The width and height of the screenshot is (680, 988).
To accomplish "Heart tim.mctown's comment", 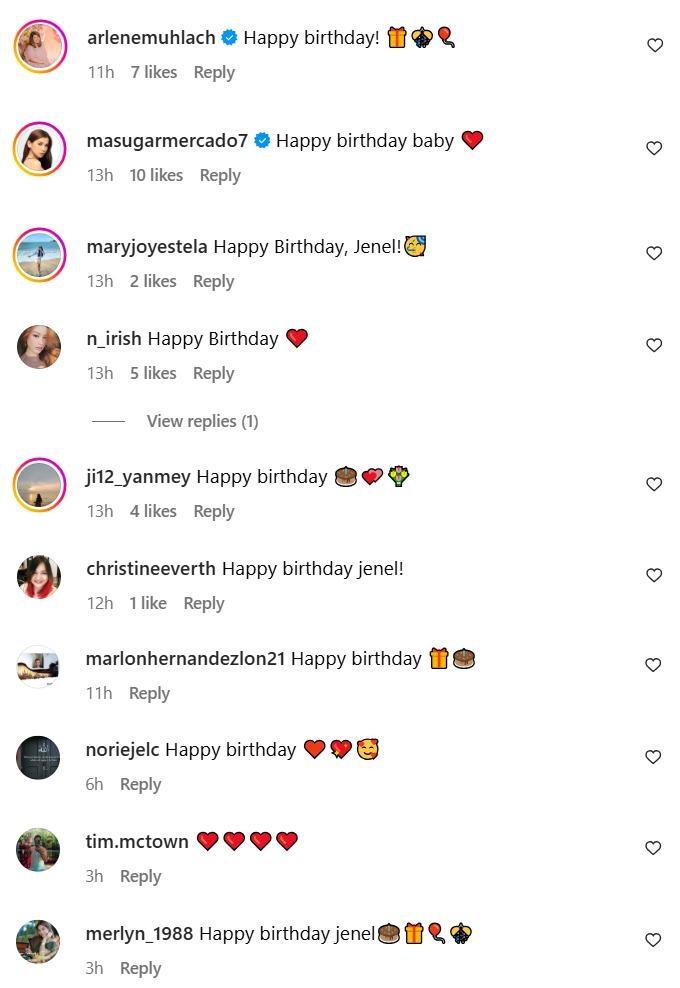I will (x=655, y=848).
